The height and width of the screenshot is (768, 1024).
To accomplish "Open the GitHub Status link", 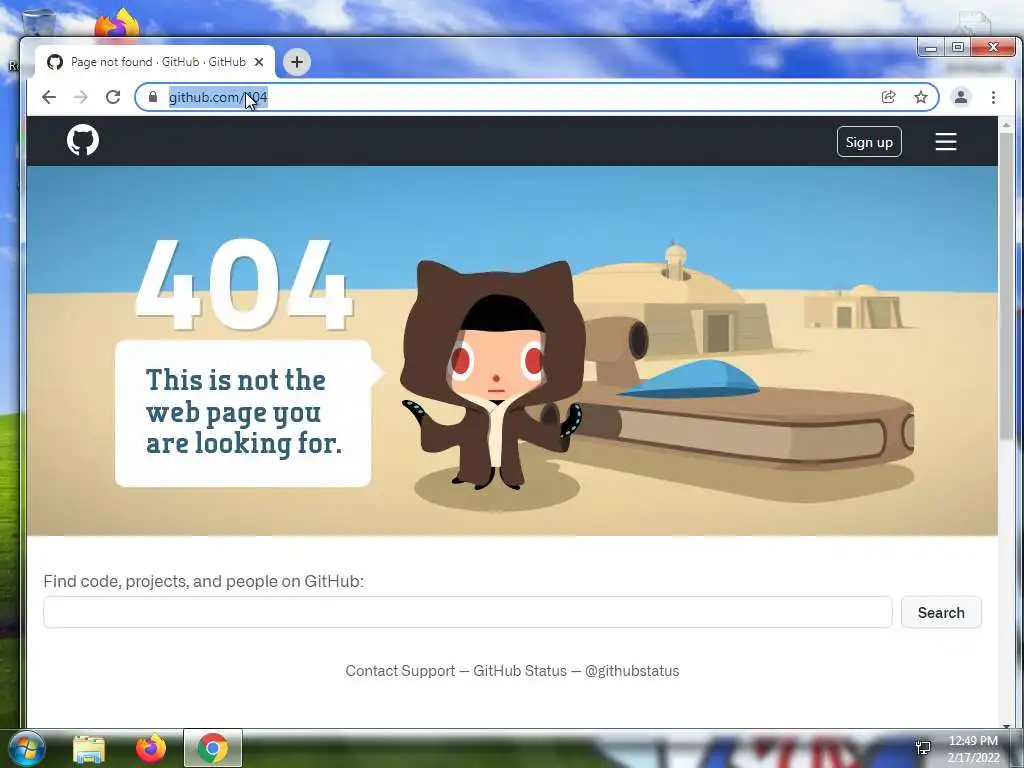I will [520, 671].
